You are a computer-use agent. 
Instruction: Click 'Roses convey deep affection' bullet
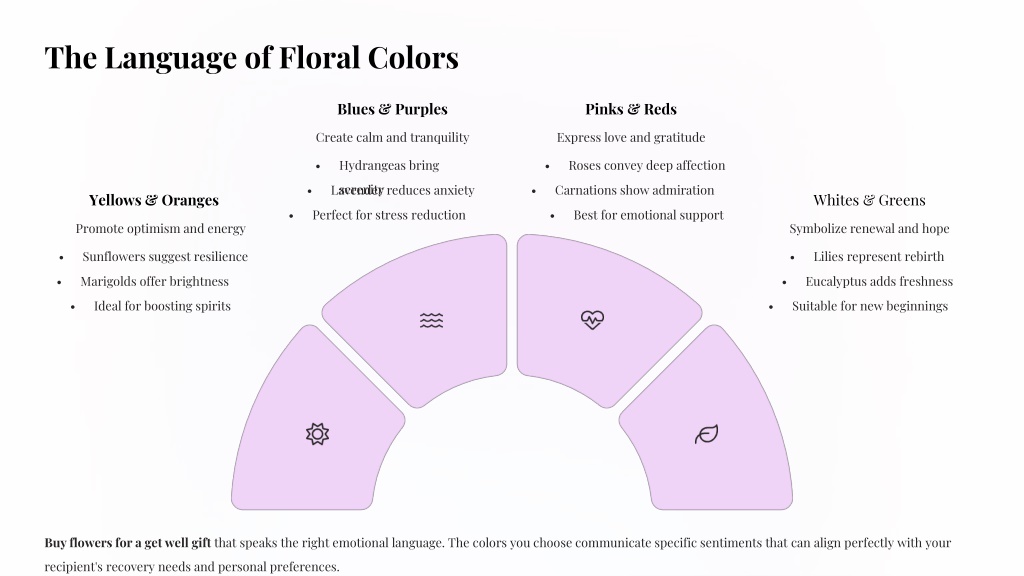click(647, 165)
